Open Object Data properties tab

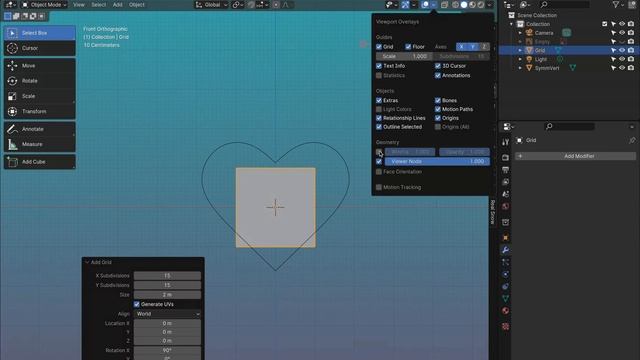click(505, 298)
